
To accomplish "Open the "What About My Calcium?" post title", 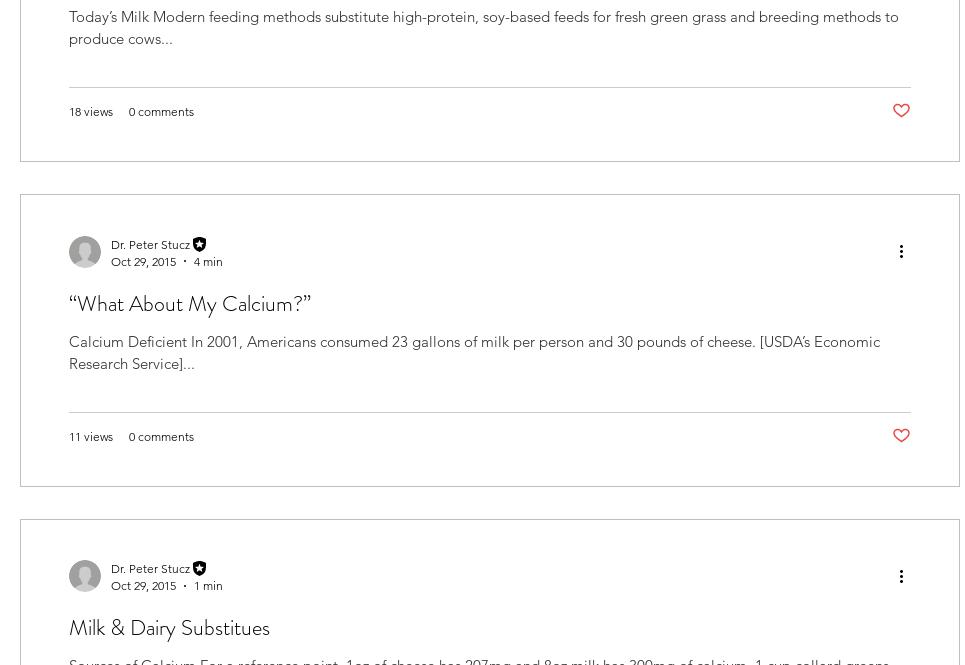I will tap(190, 303).
